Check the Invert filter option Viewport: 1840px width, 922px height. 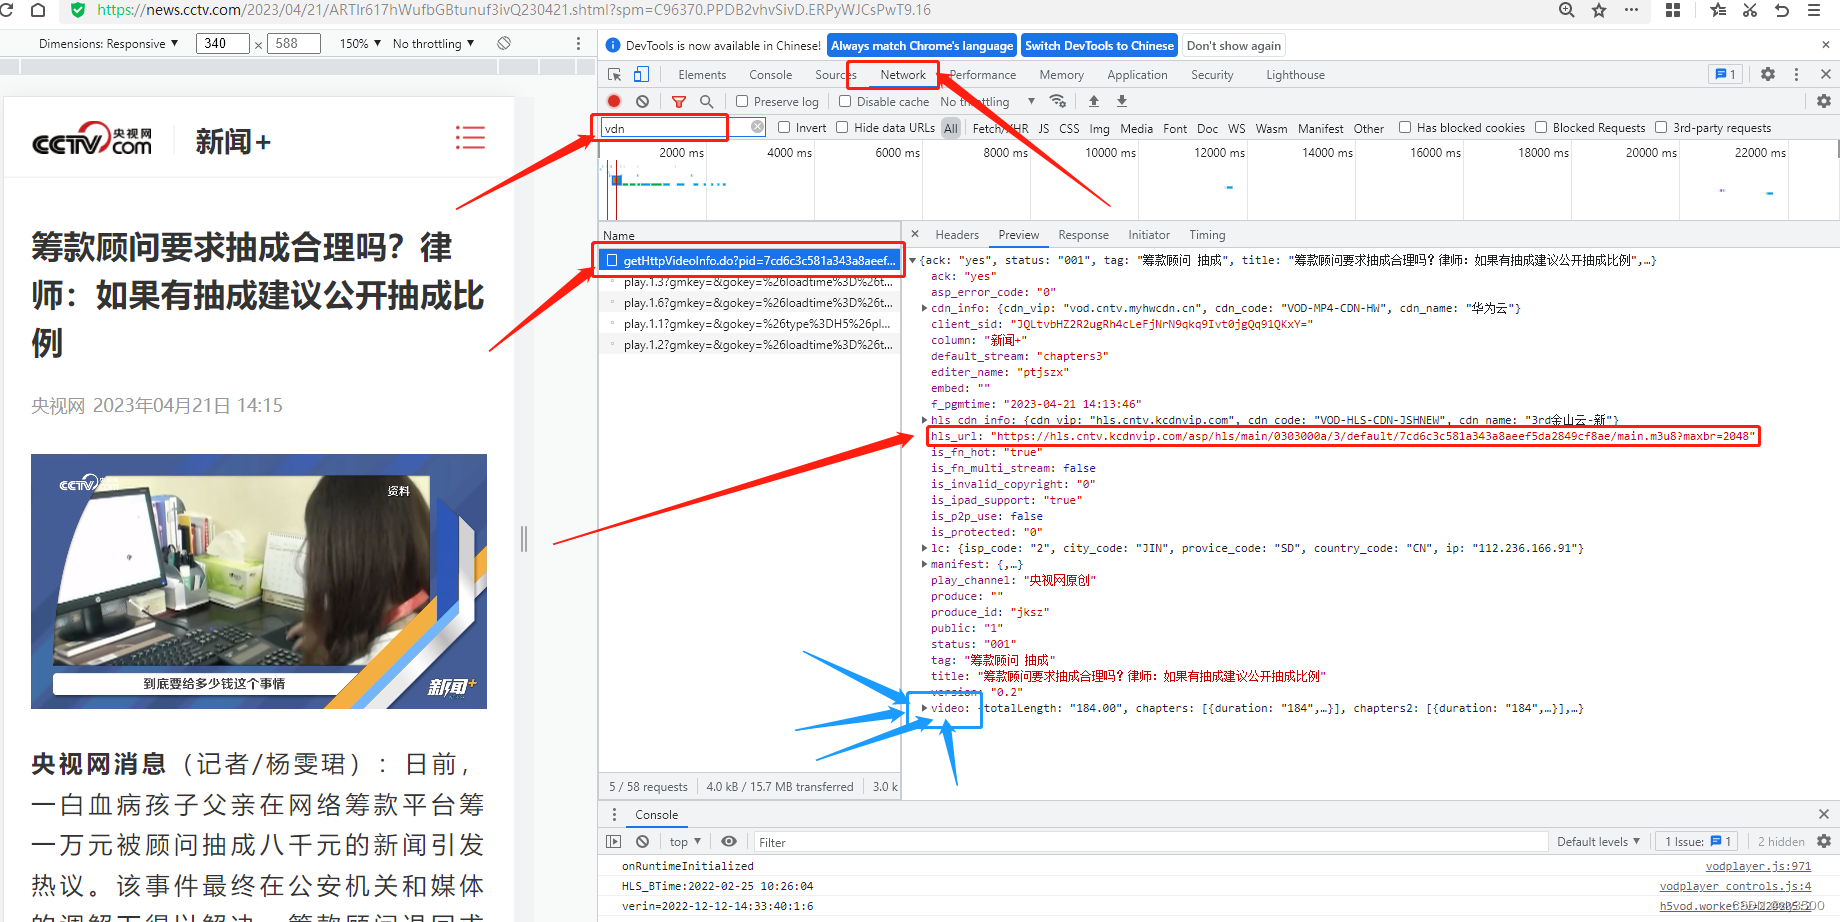[784, 127]
